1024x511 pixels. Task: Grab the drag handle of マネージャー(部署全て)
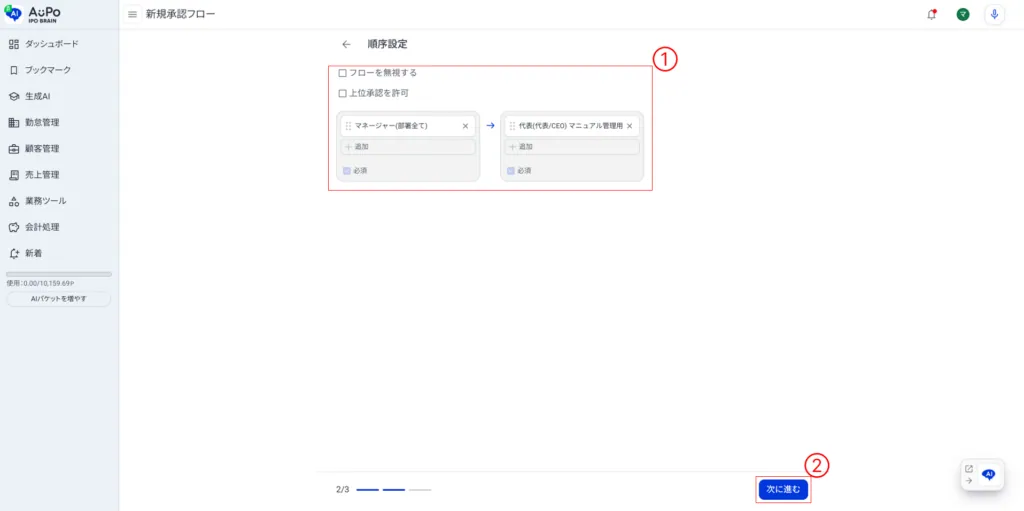(348, 126)
